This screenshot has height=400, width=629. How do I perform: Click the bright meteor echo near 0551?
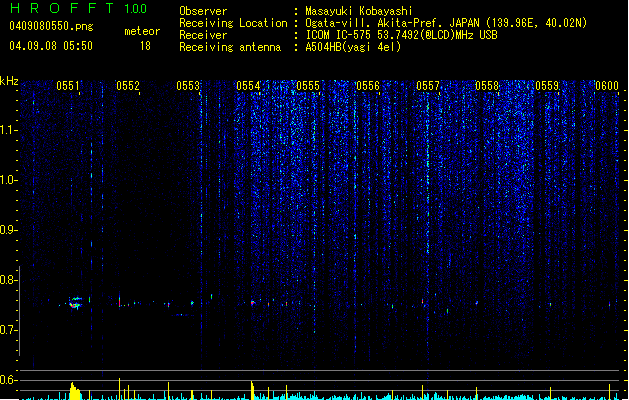[75, 303]
